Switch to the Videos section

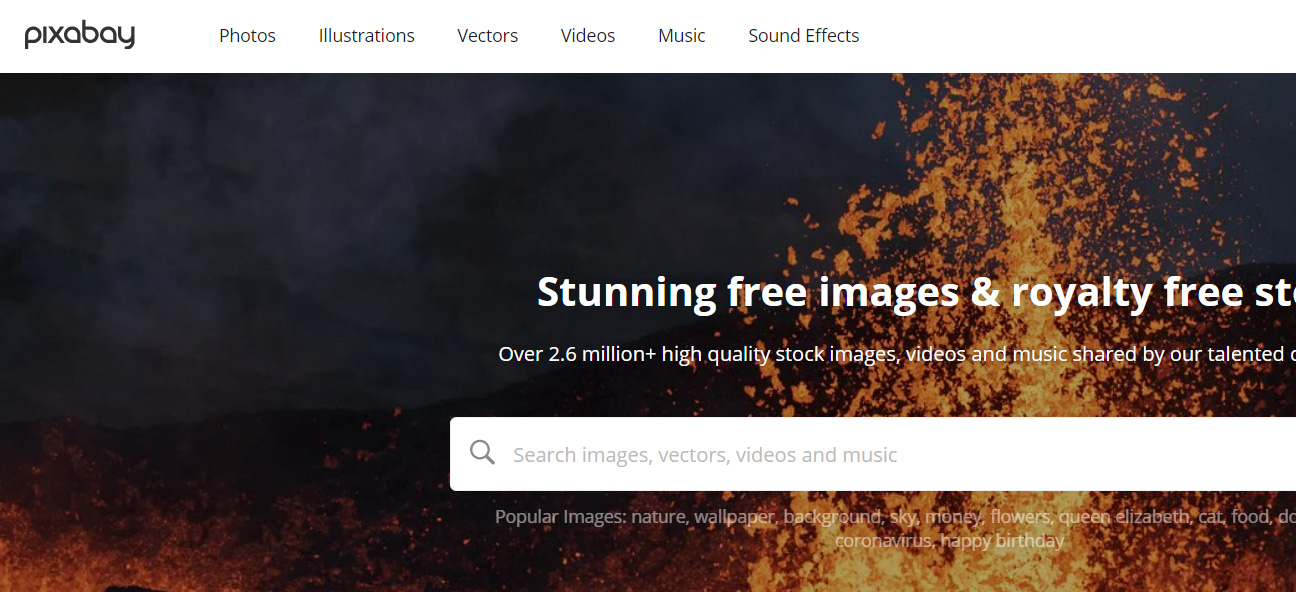587,36
